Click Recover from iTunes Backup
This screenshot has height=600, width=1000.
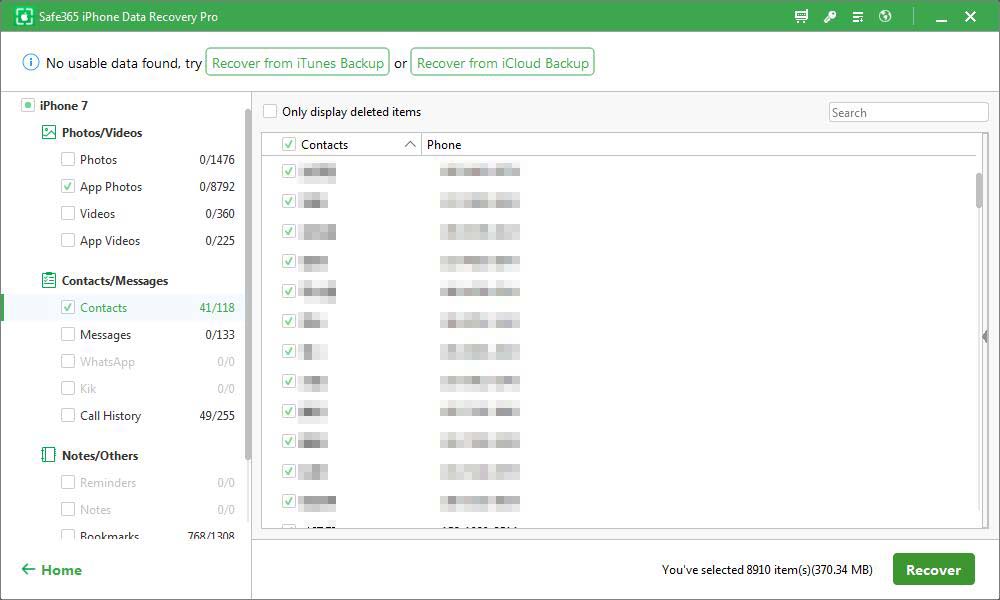pos(297,62)
